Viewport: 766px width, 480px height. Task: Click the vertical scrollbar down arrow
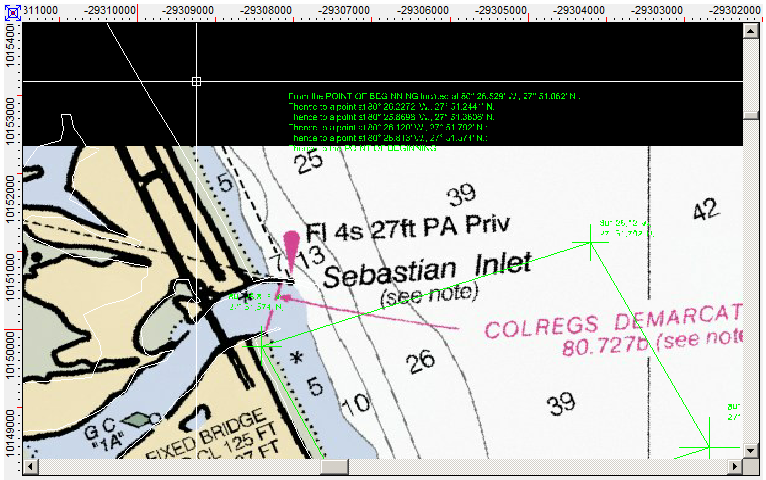pos(750,450)
